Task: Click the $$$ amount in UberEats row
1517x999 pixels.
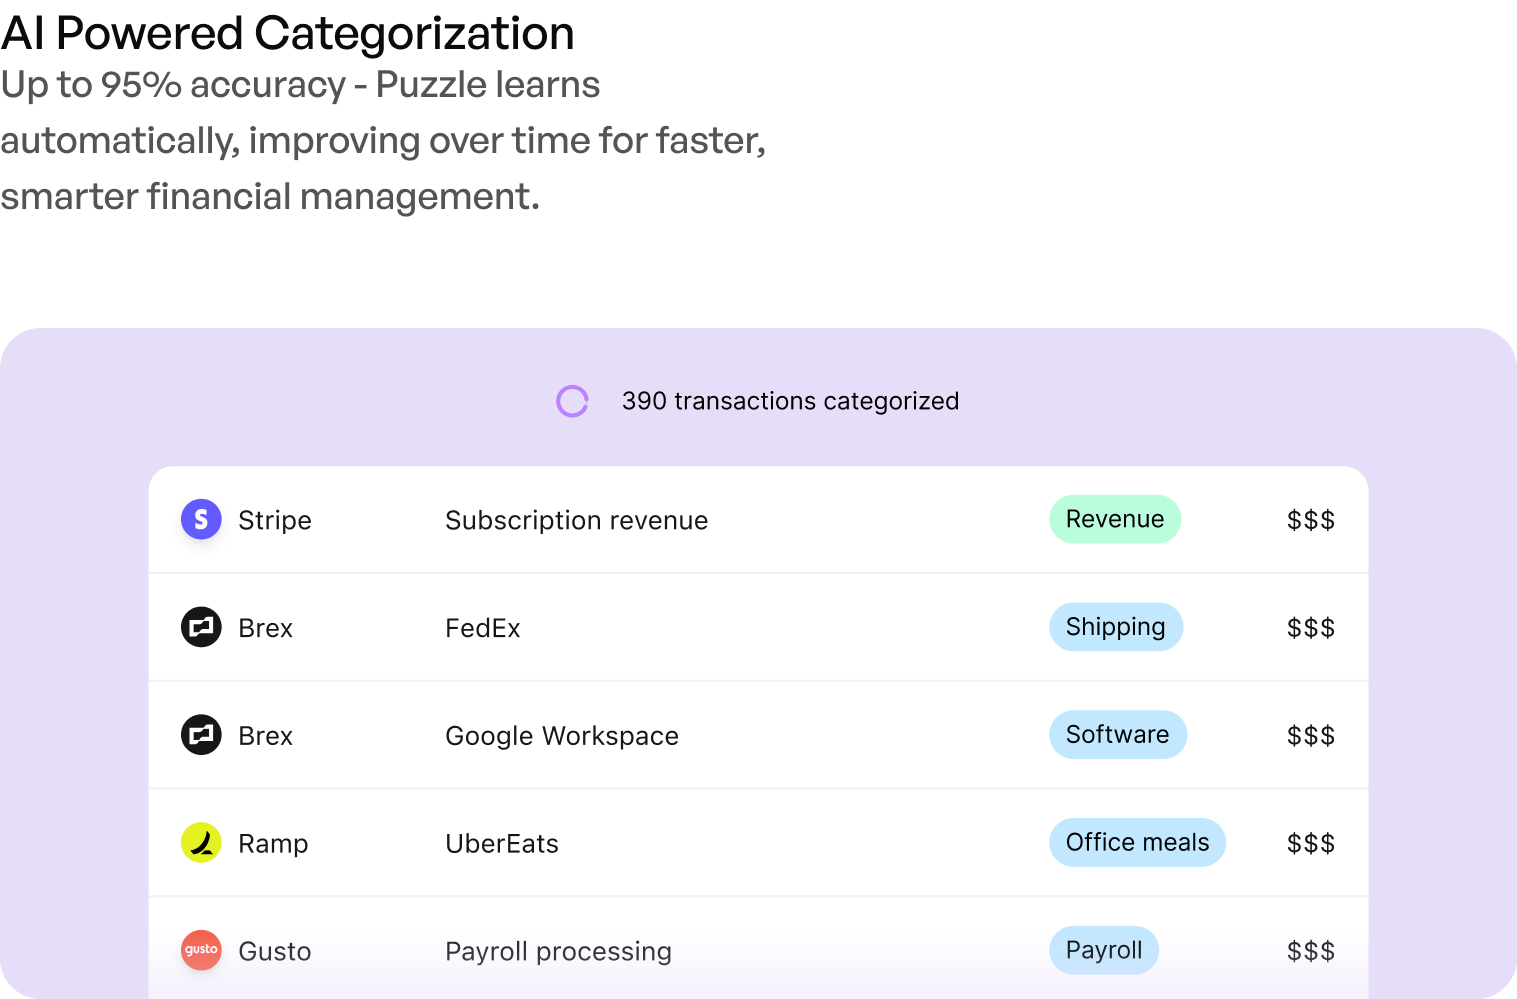Action: coord(1311,844)
